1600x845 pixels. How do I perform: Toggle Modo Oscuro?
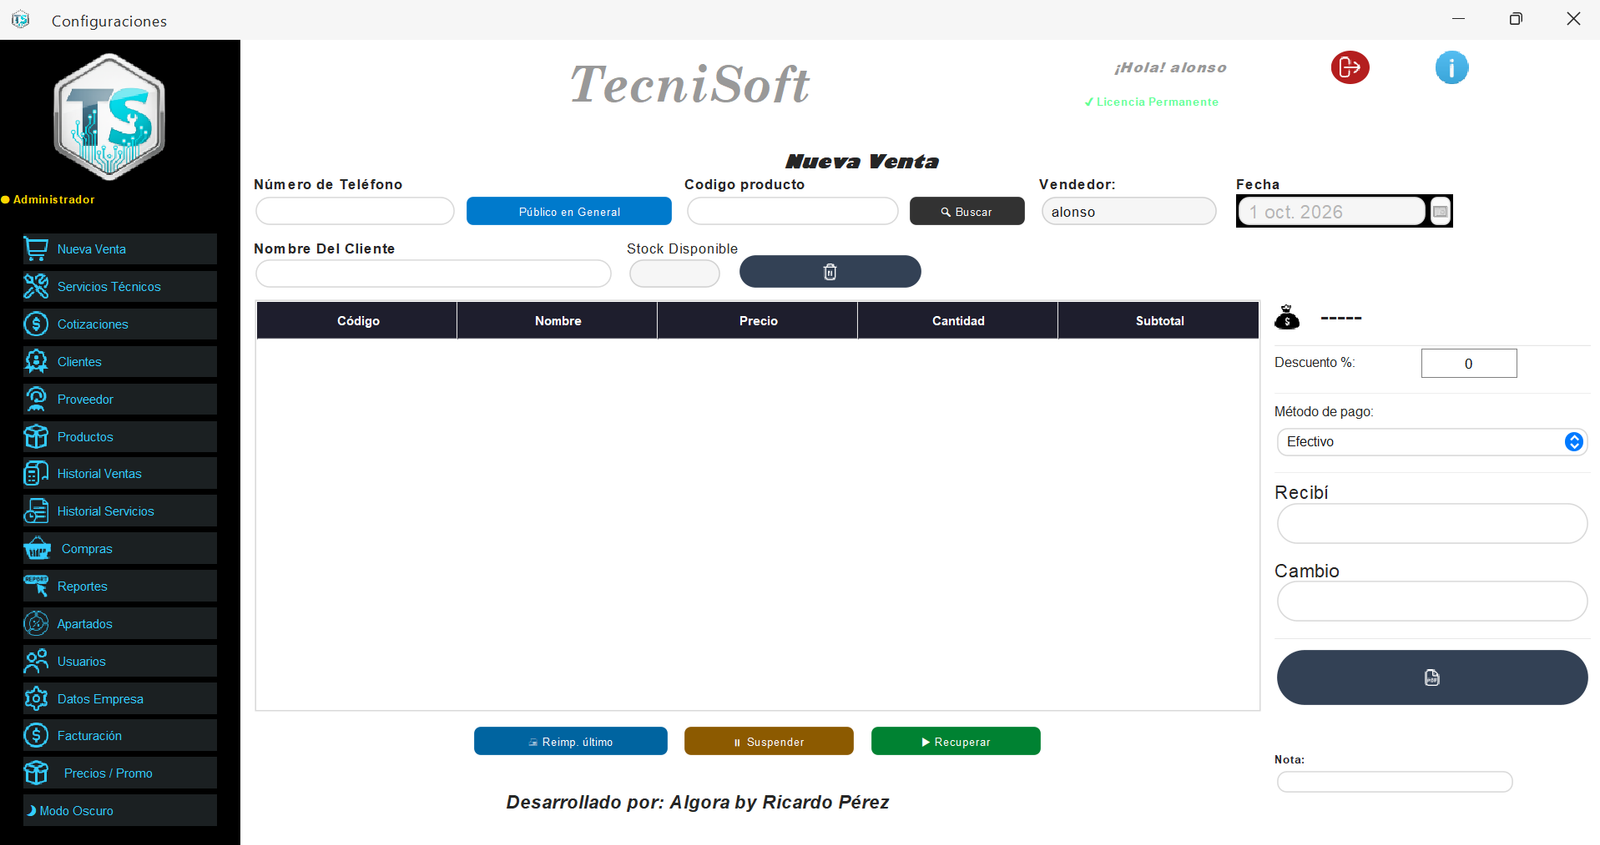(120, 810)
